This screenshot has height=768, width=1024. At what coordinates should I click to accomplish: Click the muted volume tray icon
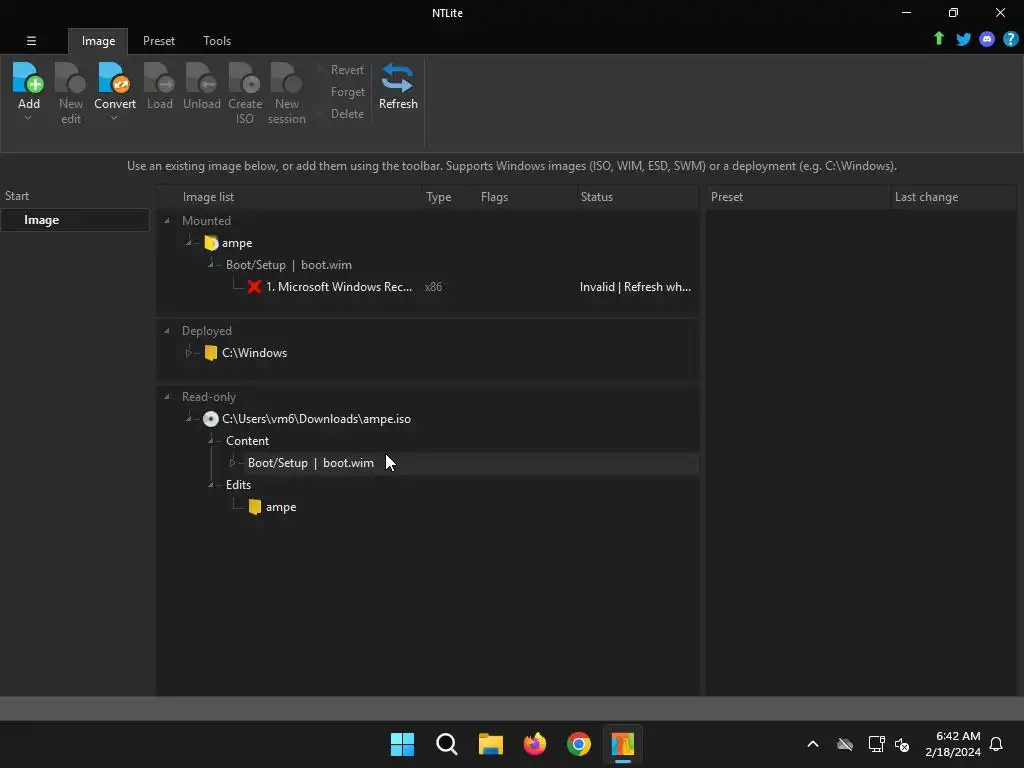(902, 744)
